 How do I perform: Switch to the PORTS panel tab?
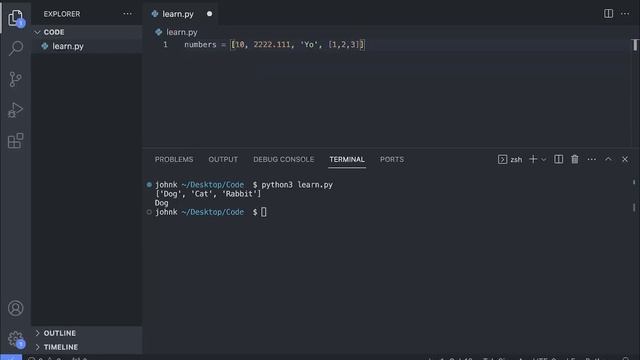[392, 159]
